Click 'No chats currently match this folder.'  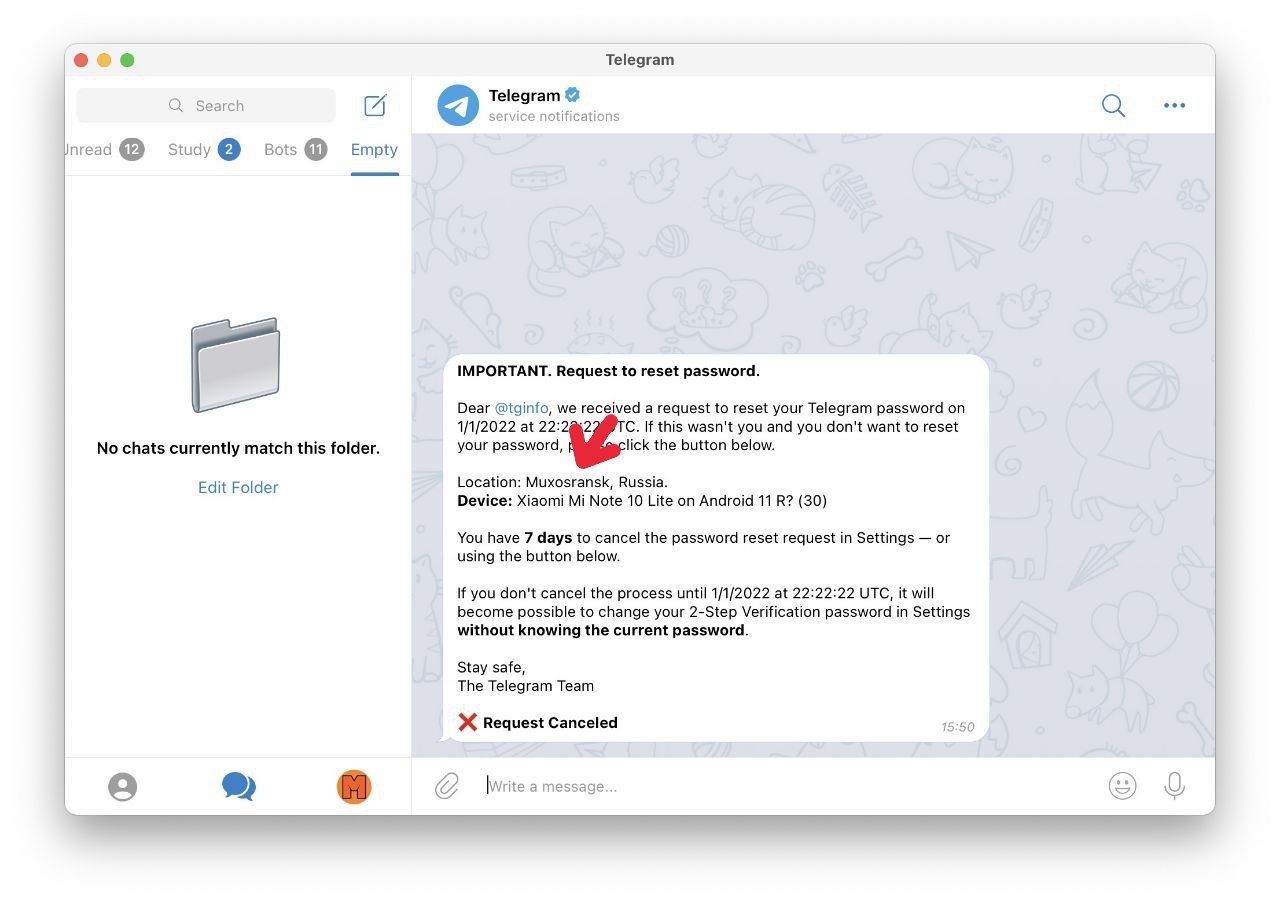[238, 448]
